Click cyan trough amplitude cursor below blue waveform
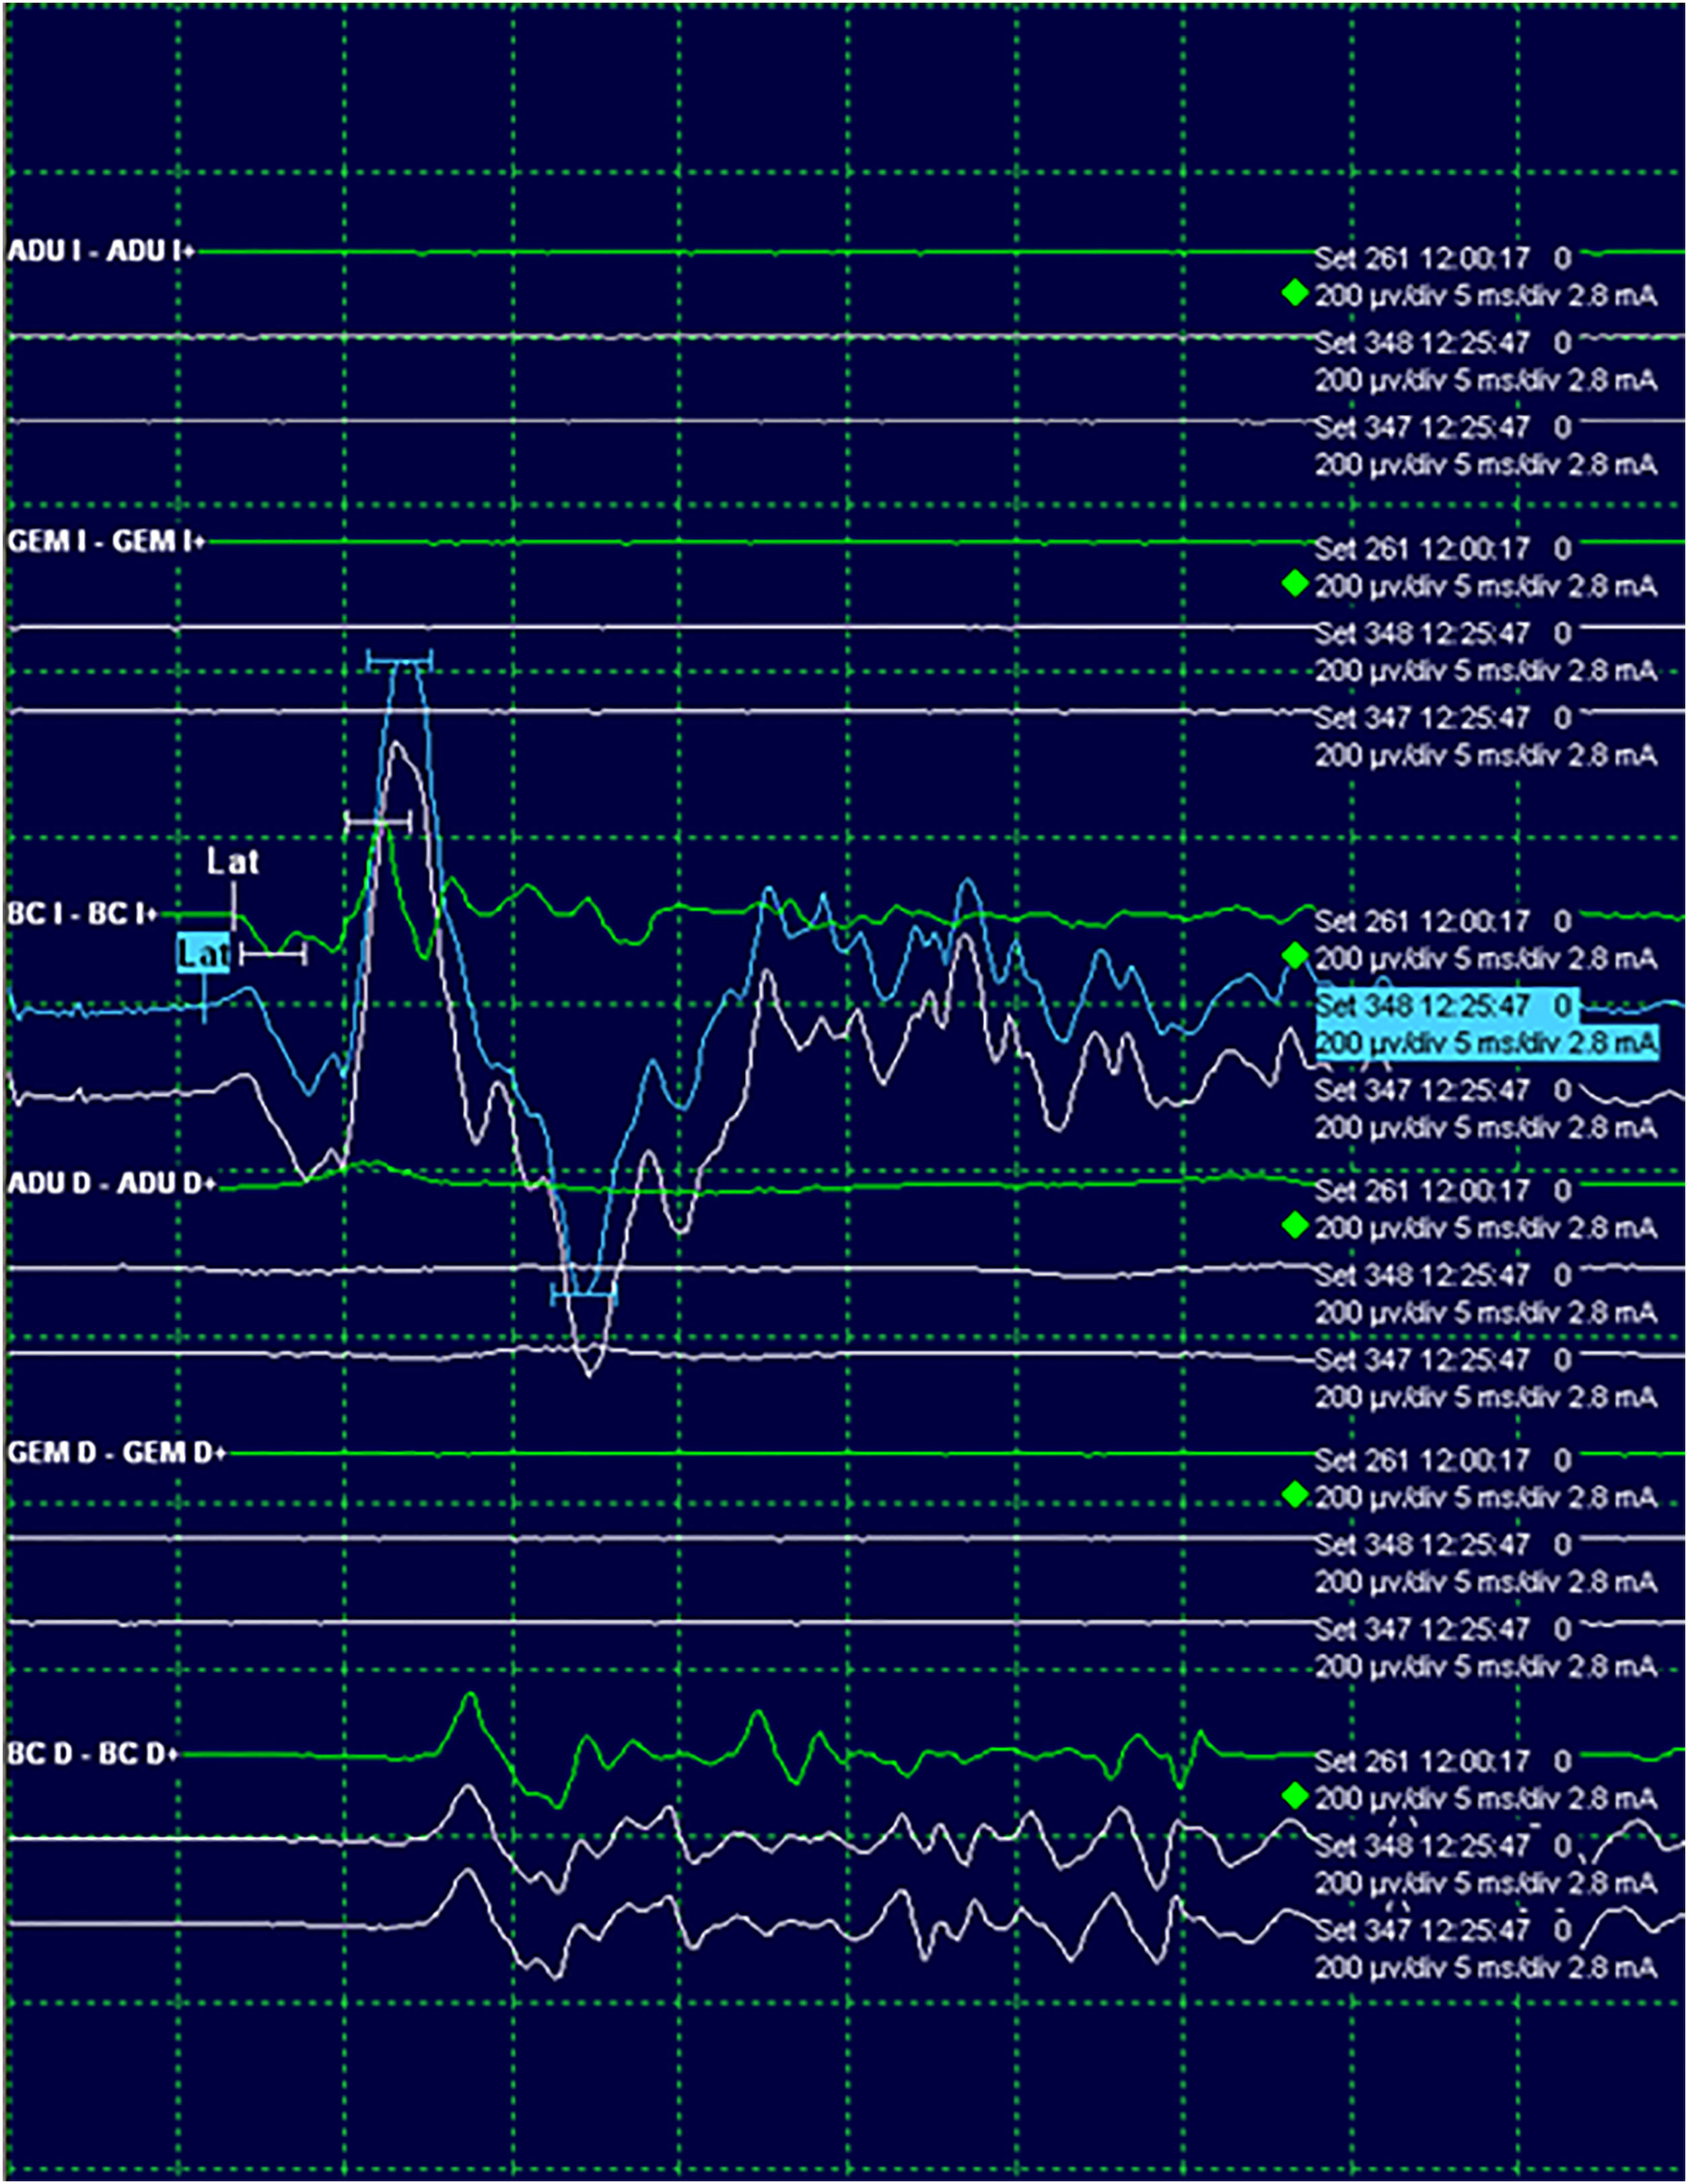This screenshot has height=2184, width=1688. [584, 1296]
